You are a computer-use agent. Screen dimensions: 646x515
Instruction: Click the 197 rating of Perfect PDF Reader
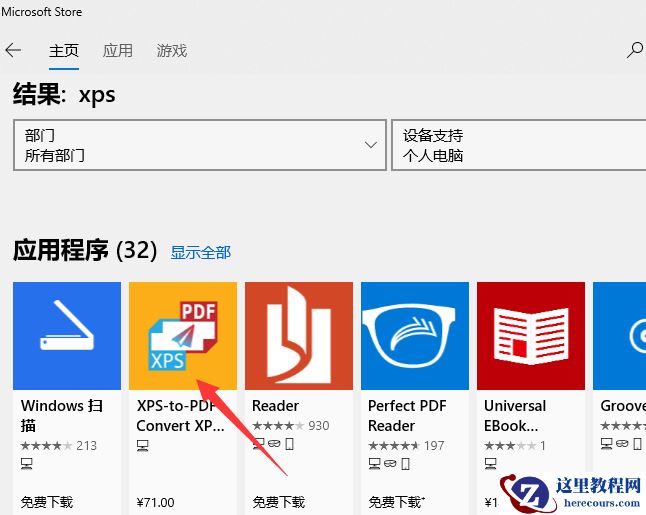pos(406,445)
